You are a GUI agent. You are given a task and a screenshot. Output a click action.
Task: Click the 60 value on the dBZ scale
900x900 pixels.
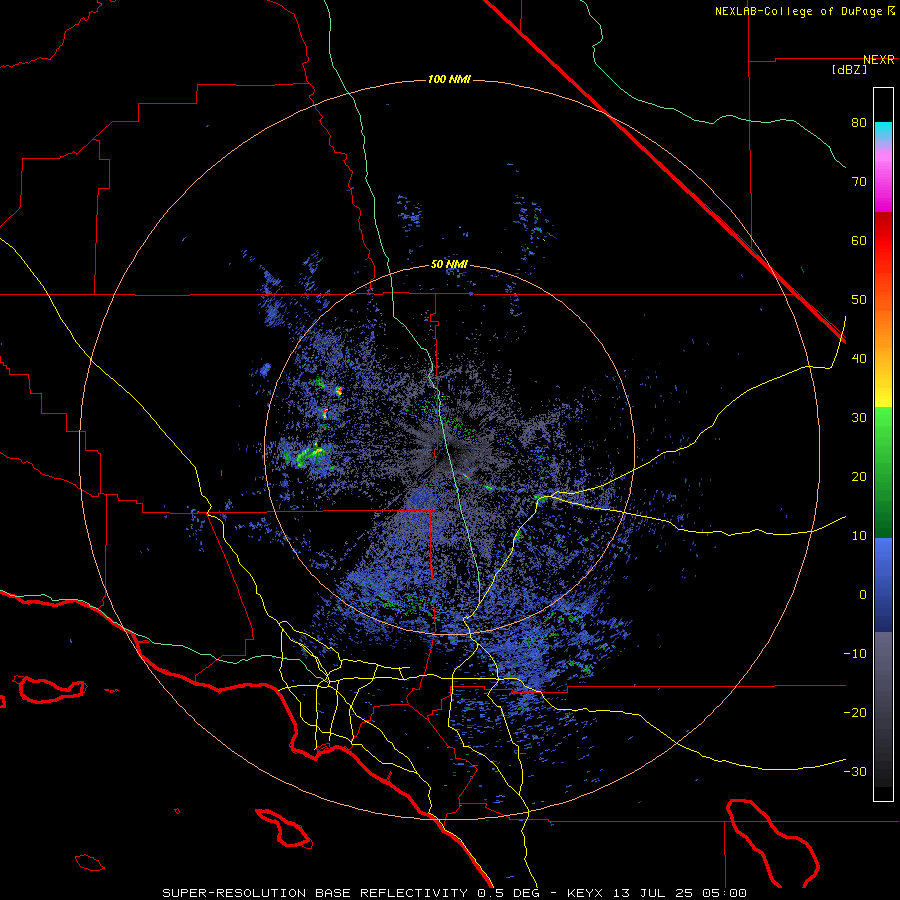[859, 241]
